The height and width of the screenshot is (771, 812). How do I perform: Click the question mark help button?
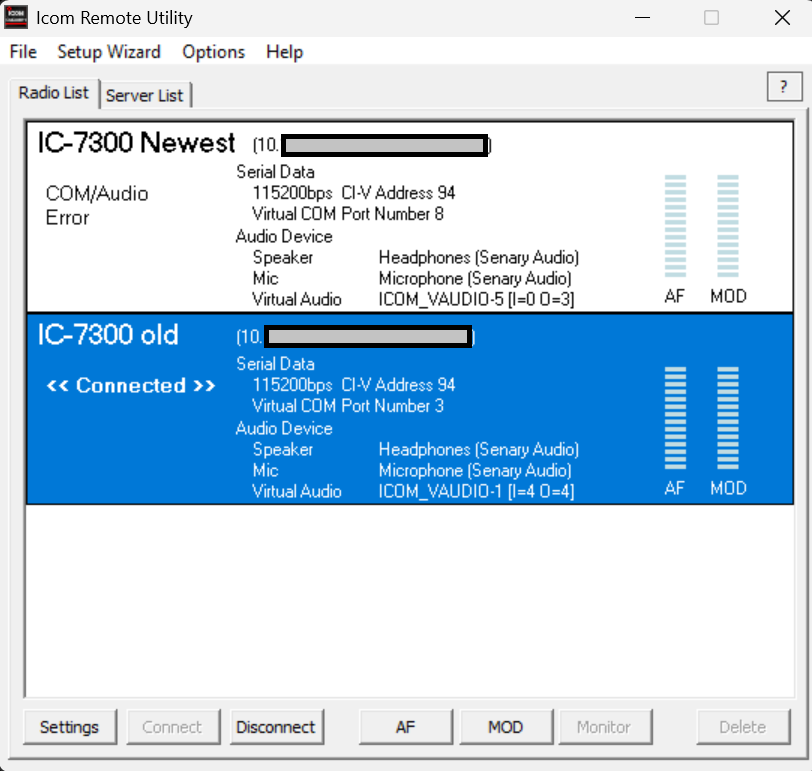pos(784,88)
